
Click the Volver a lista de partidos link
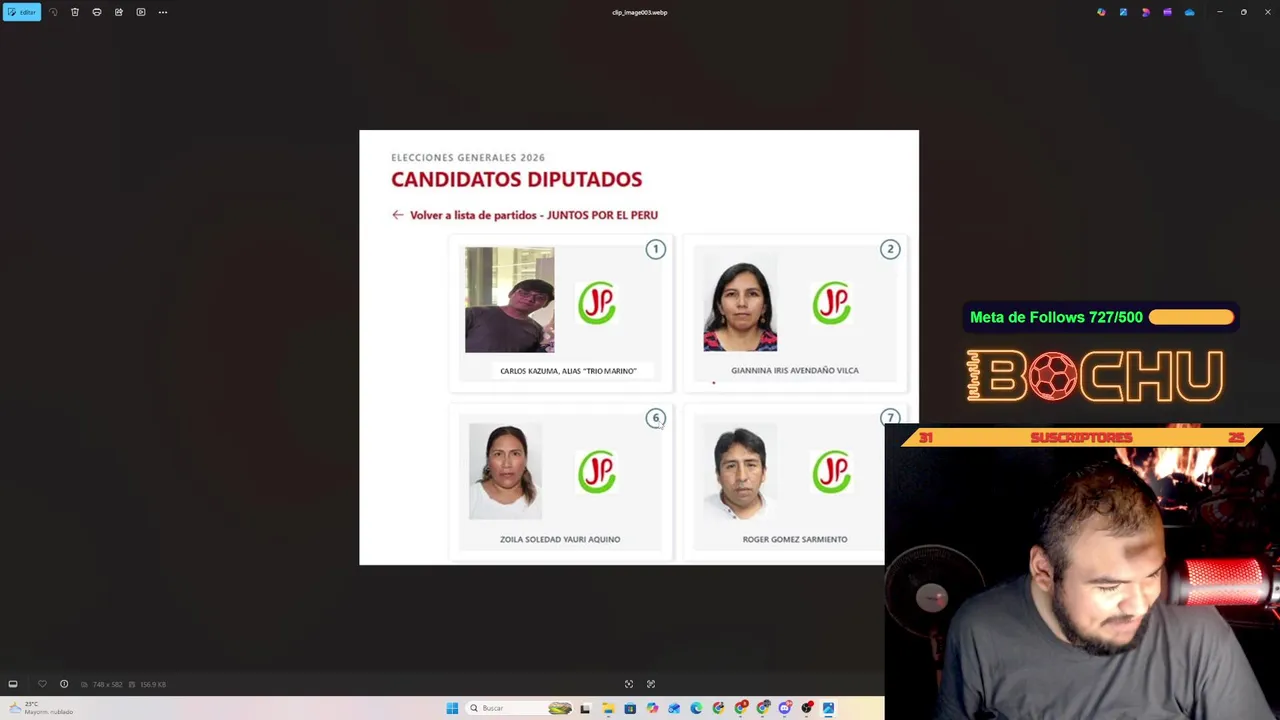tap(534, 215)
